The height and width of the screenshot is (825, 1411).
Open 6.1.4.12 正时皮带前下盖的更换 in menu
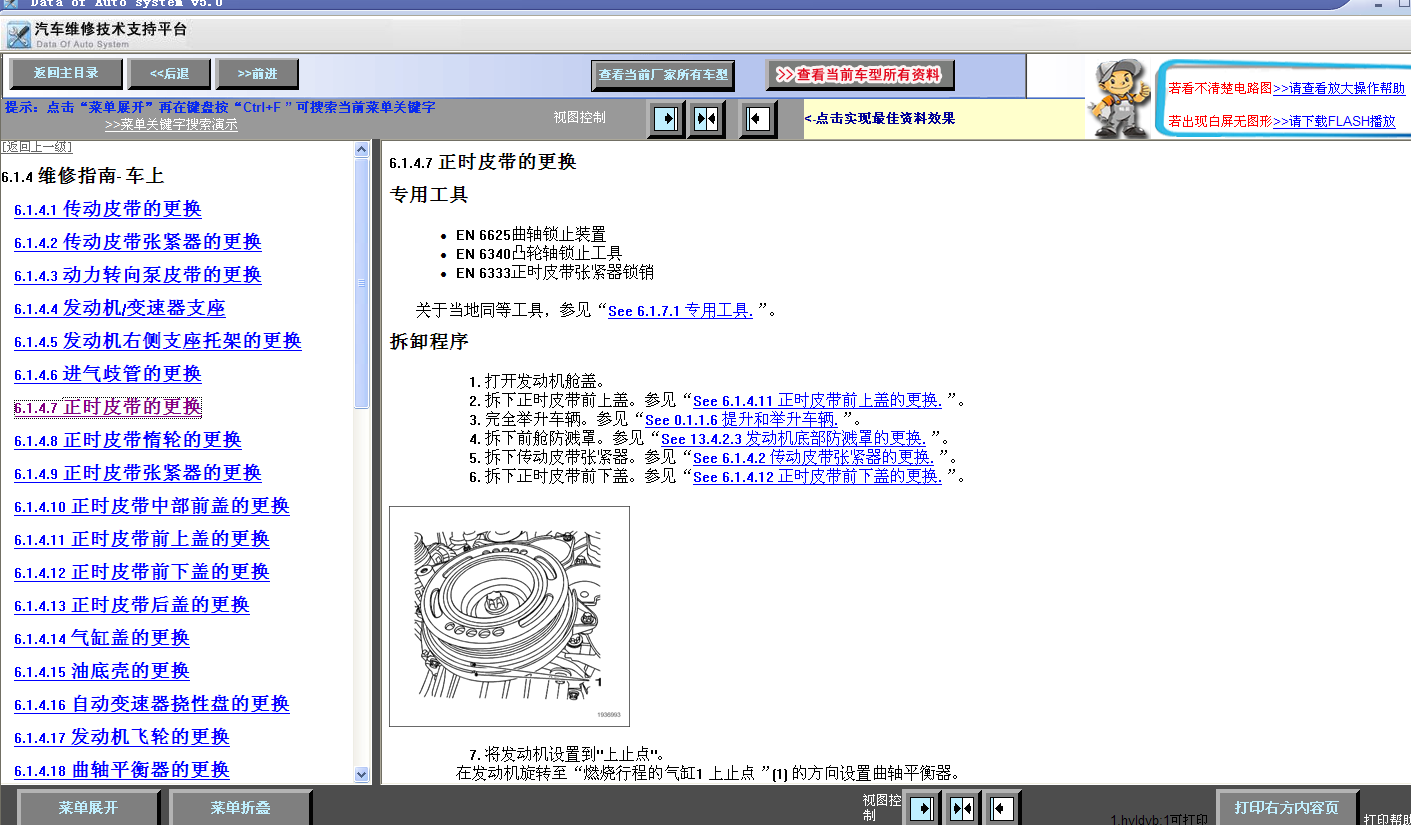tap(142, 572)
